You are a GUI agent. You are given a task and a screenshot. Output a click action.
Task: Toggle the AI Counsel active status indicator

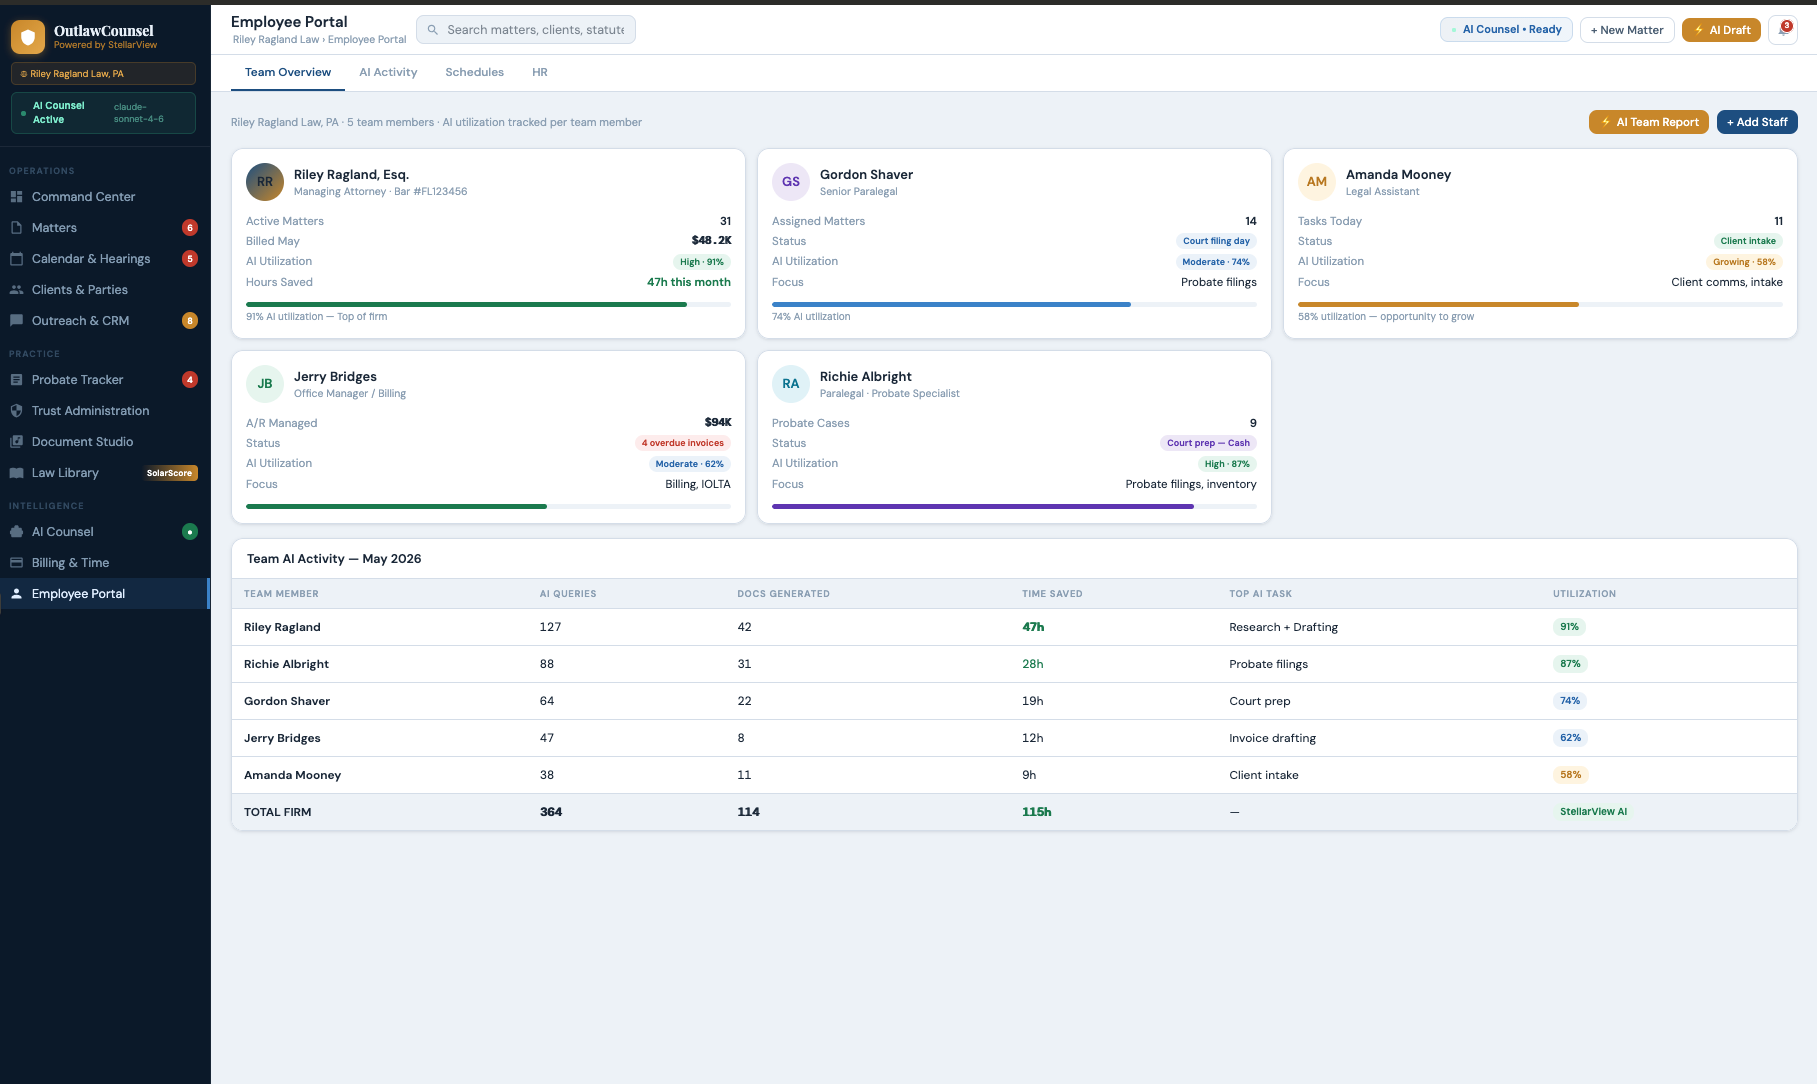pyautogui.click(x=103, y=112)
